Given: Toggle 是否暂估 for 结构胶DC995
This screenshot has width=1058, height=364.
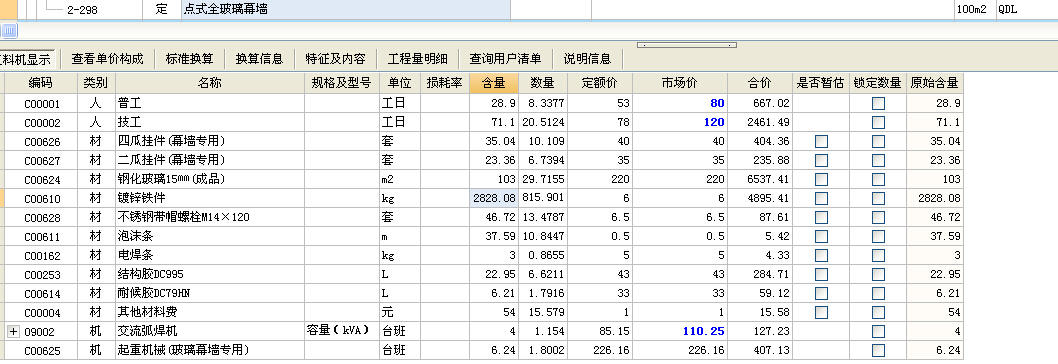Looking at the screenshot, I should coord(821,274).
